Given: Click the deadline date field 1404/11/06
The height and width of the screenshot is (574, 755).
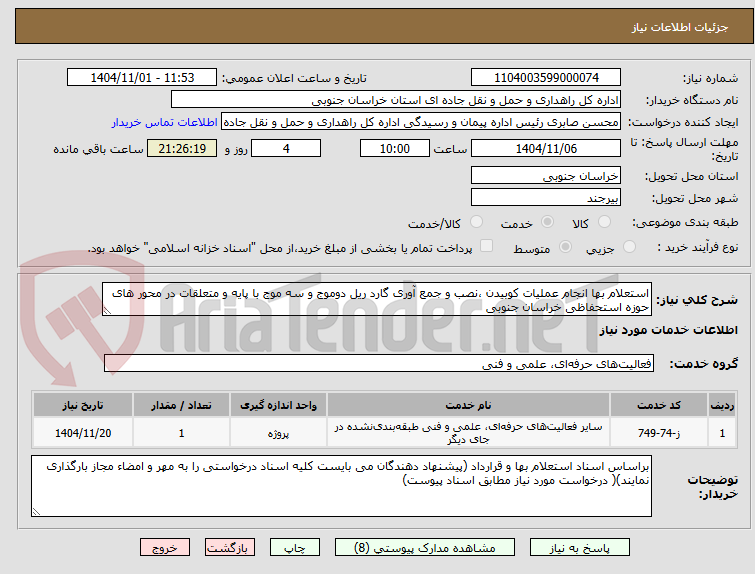Looking at the screenshot, I should coord(546,148).
